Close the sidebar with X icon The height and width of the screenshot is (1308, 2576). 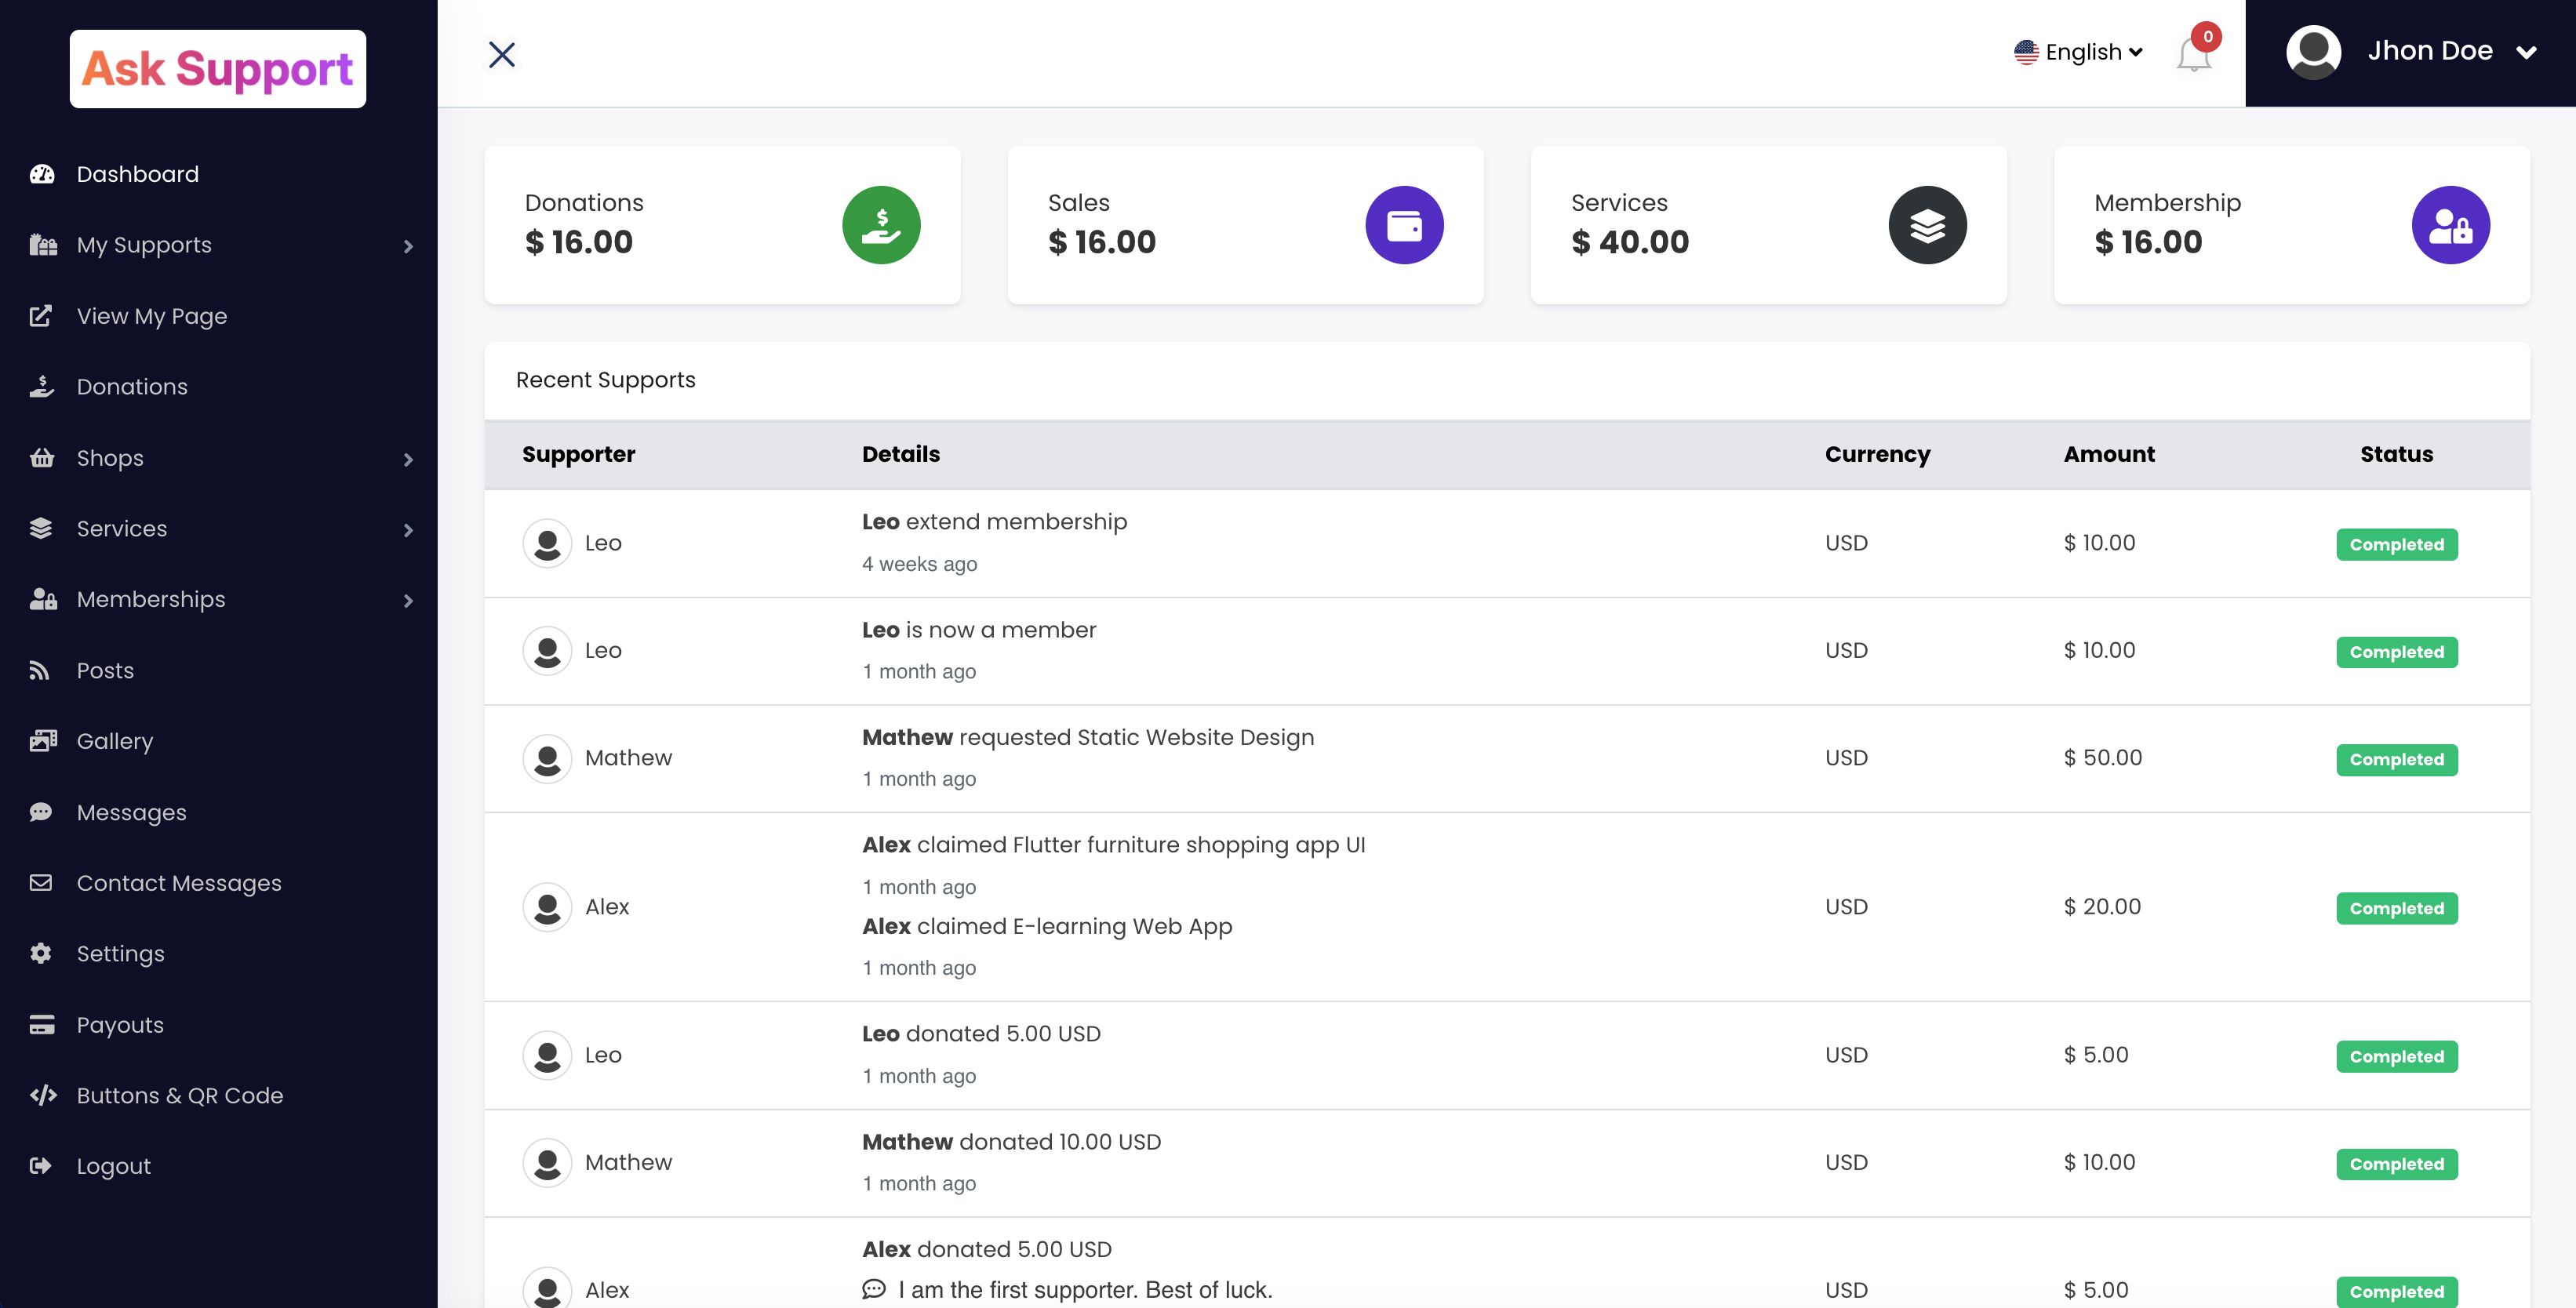click(502, 54)
